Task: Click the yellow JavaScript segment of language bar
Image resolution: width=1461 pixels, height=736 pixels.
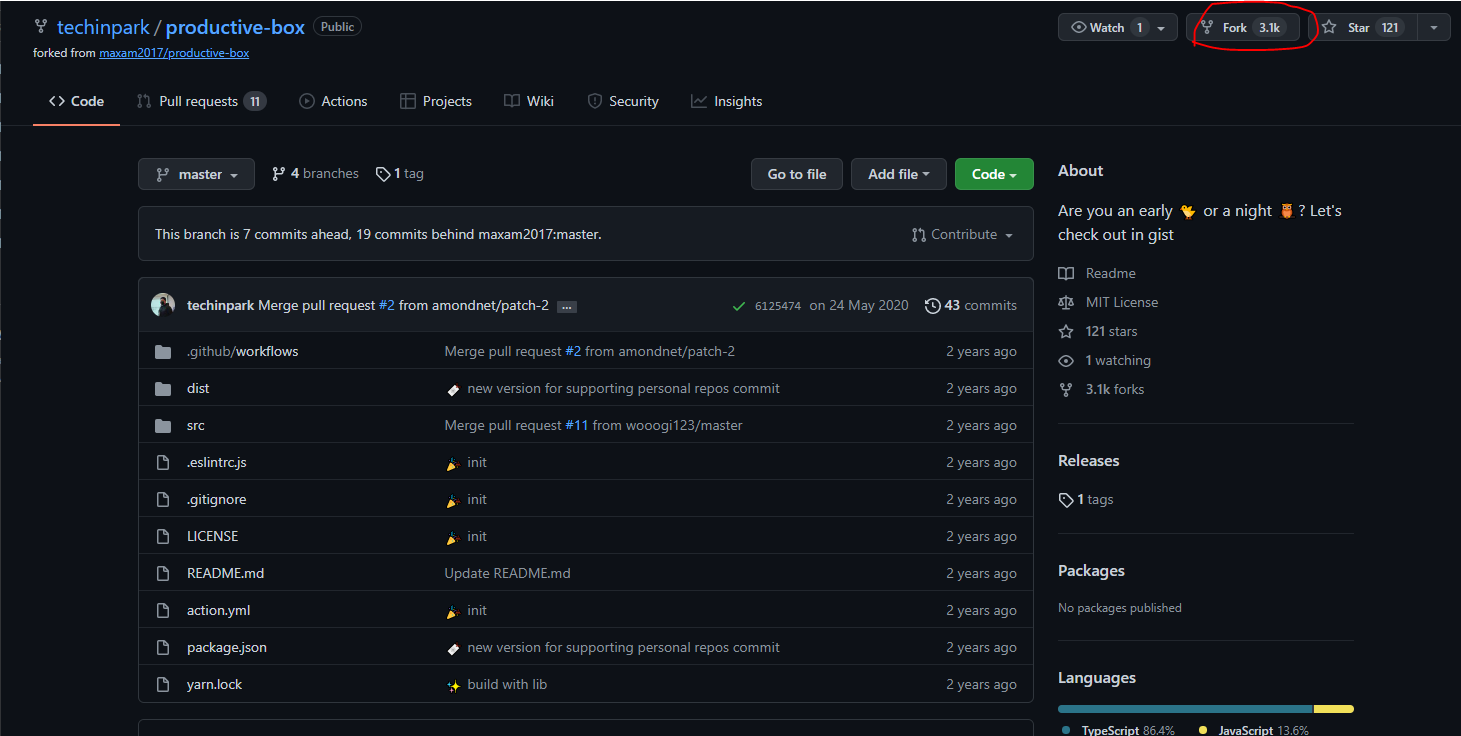Action: click(x=1334, y=709)
